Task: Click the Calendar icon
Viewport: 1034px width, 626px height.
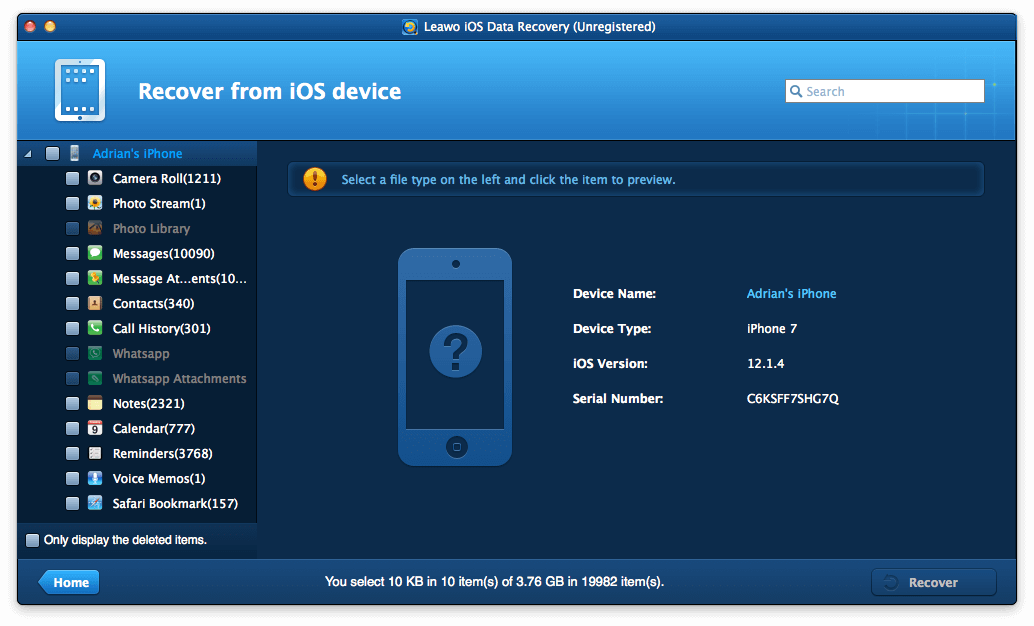Action: coord(95,428)
